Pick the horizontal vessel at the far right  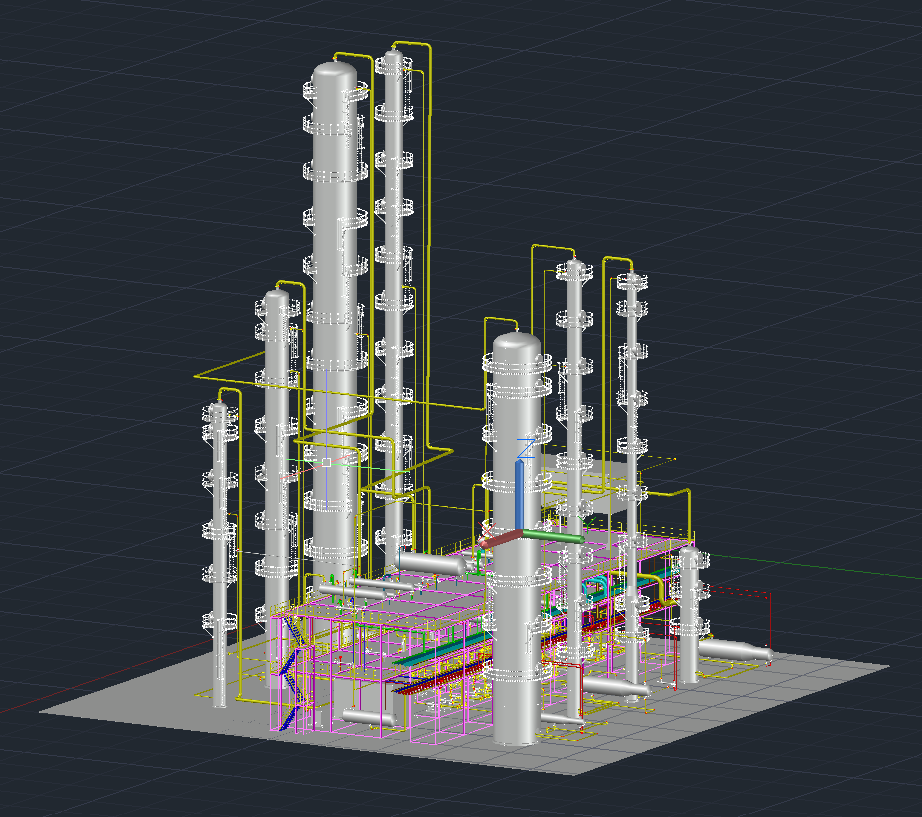point(734,651)
